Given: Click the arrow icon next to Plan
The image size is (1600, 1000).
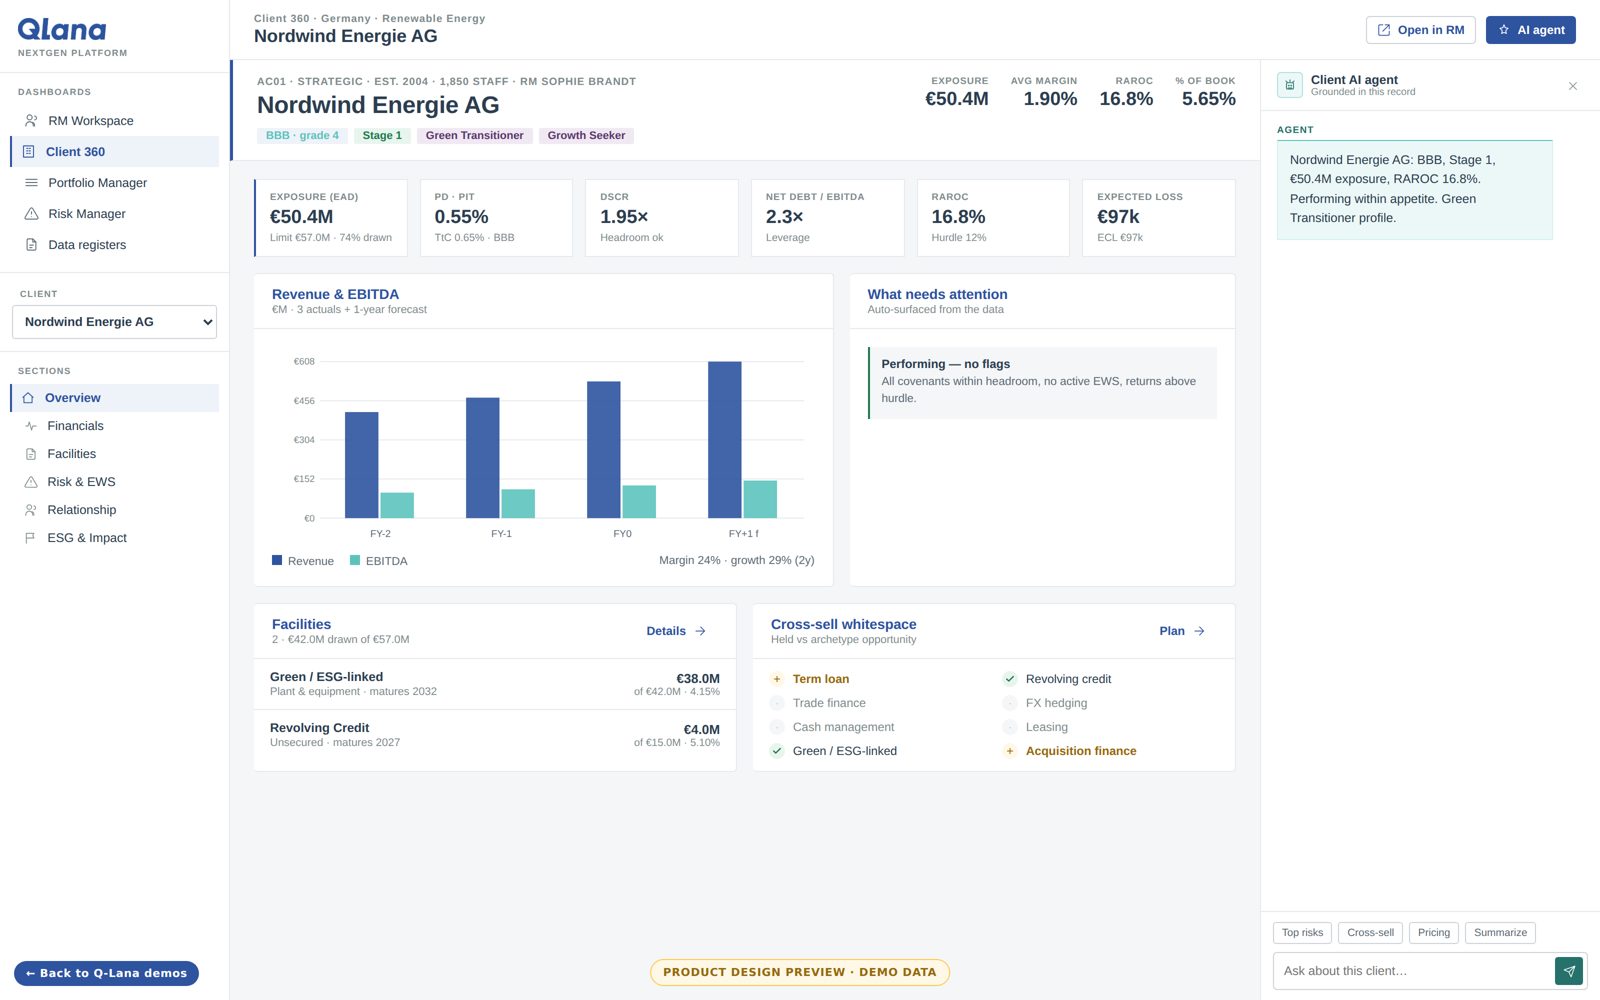Looking at the screenshot, I should coord(1199,631).
